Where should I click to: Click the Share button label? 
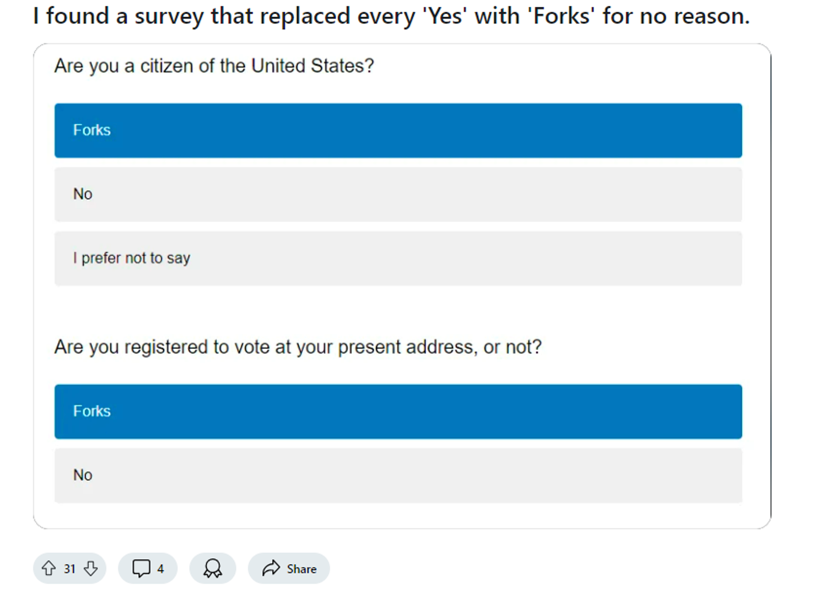click(302, 569)
